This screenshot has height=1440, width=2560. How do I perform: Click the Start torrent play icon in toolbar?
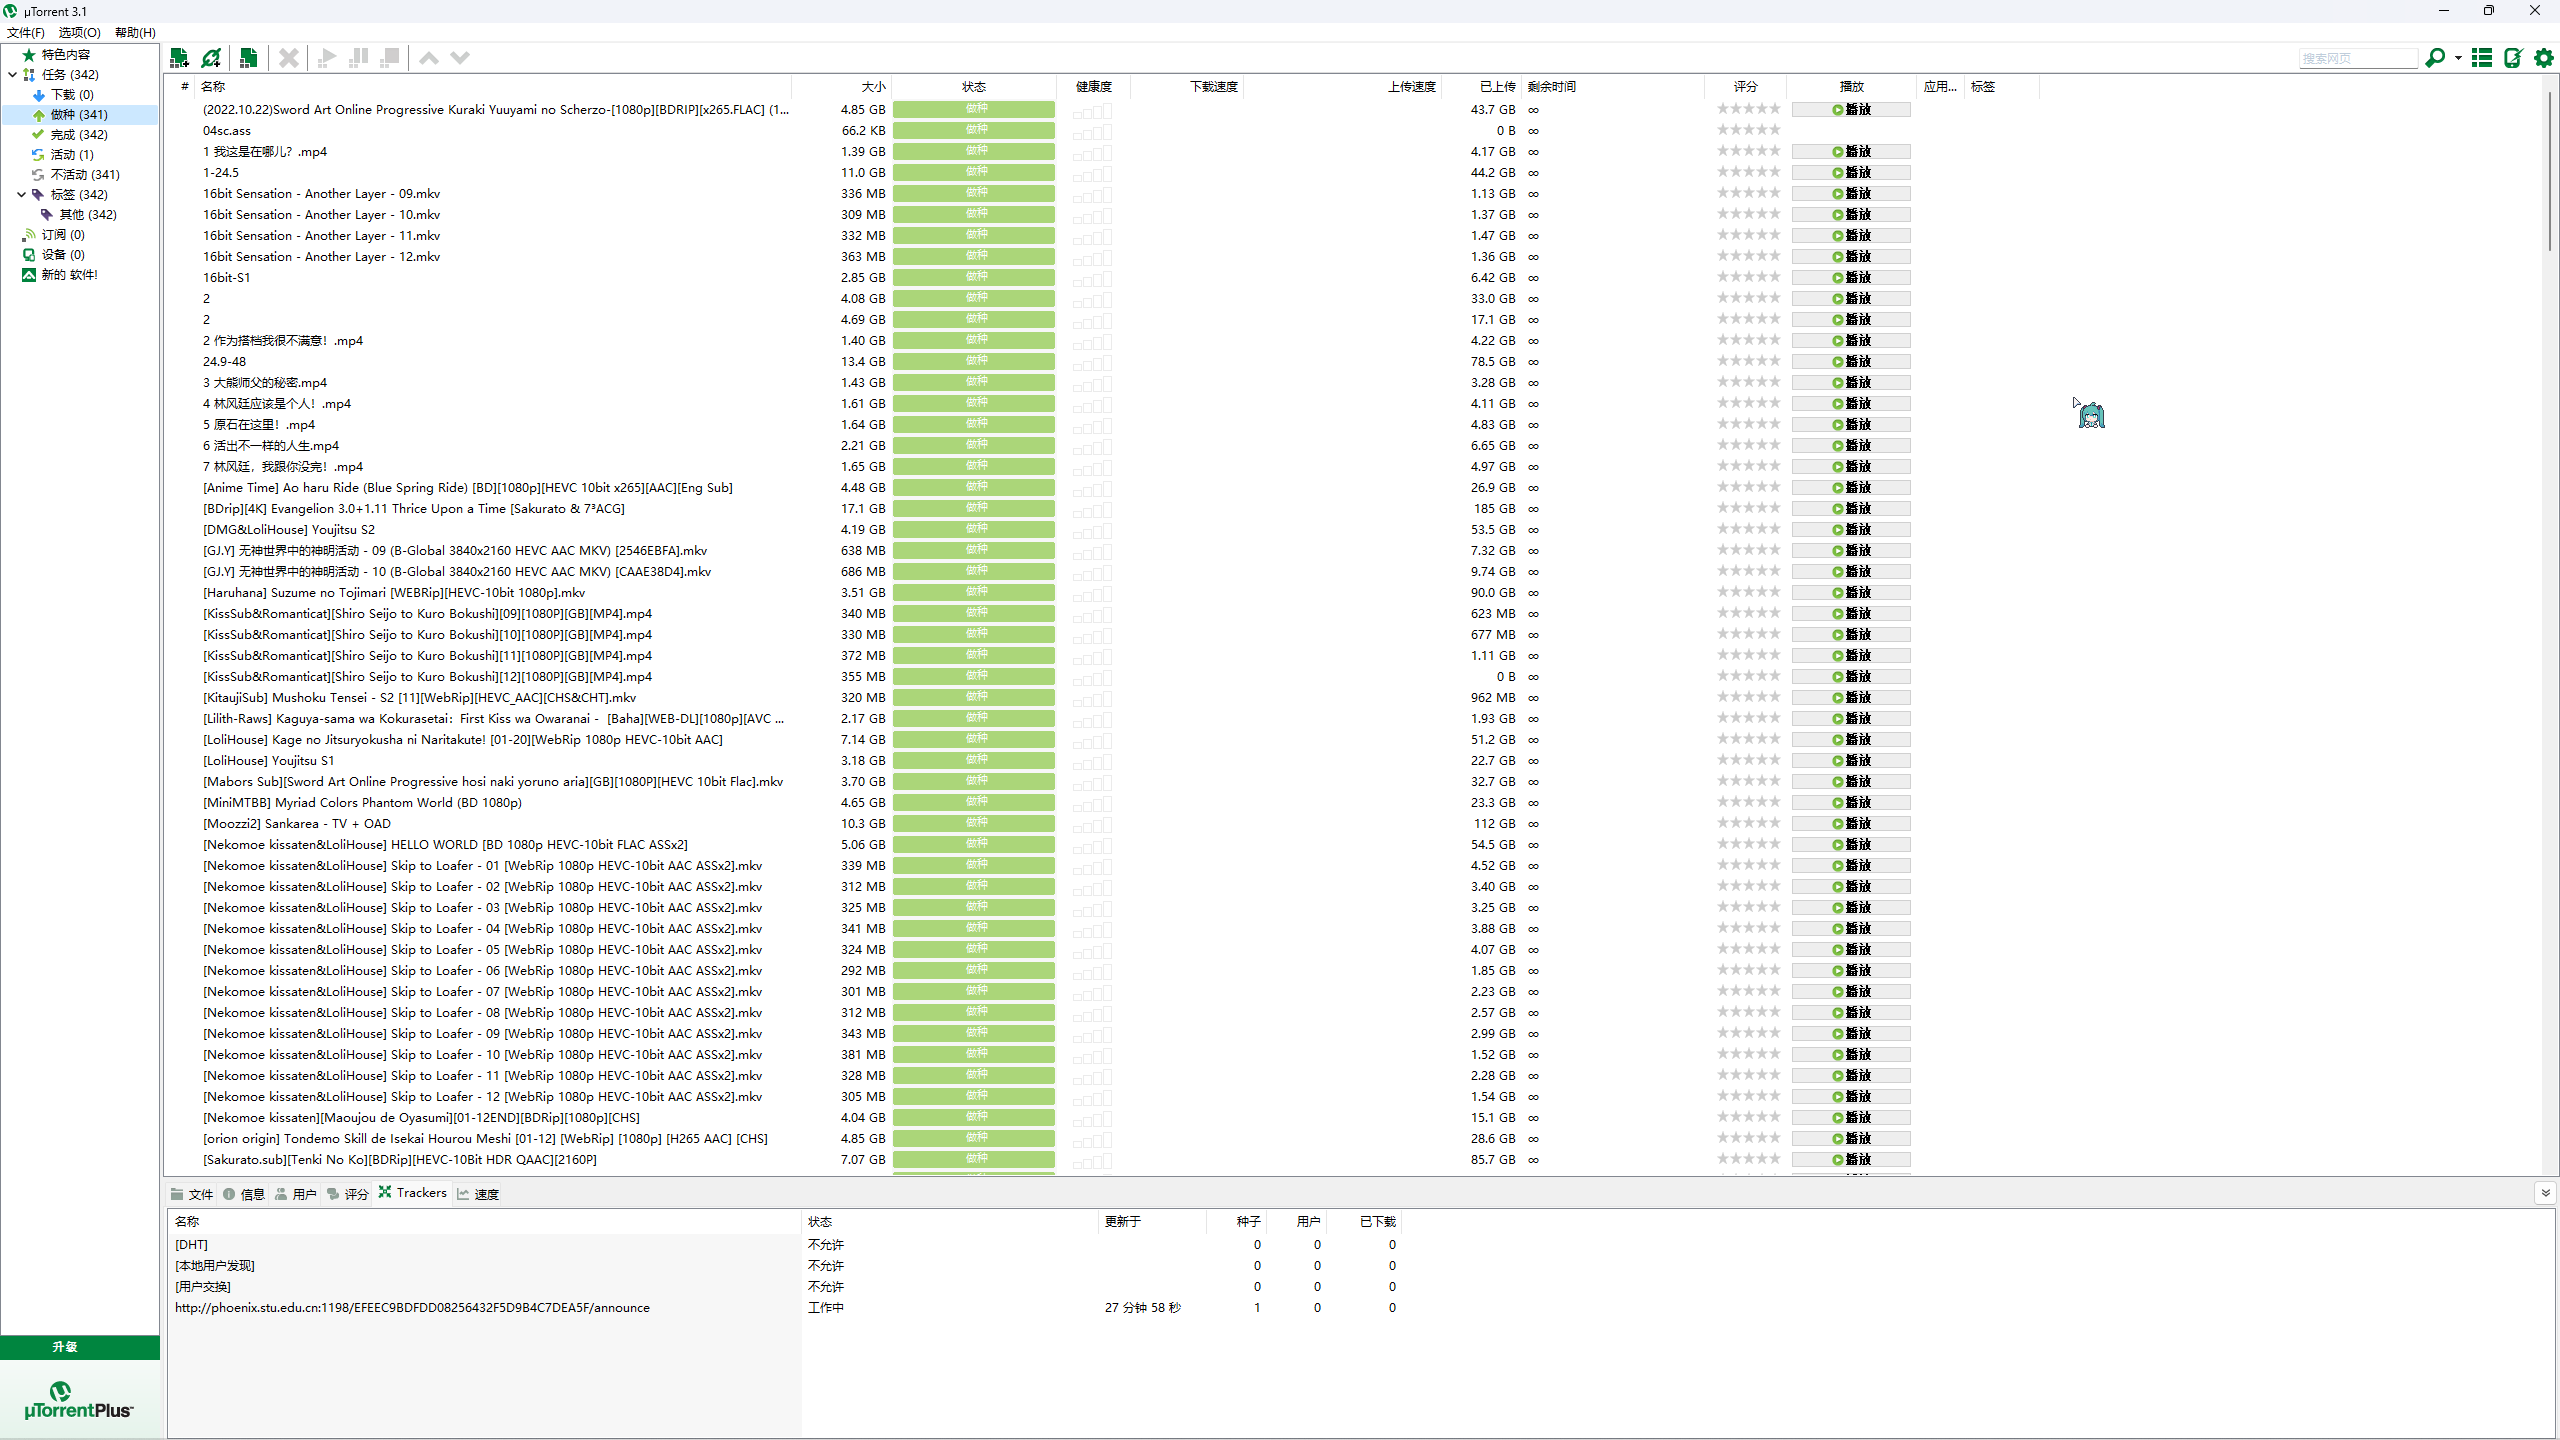(x=327, y=58)
